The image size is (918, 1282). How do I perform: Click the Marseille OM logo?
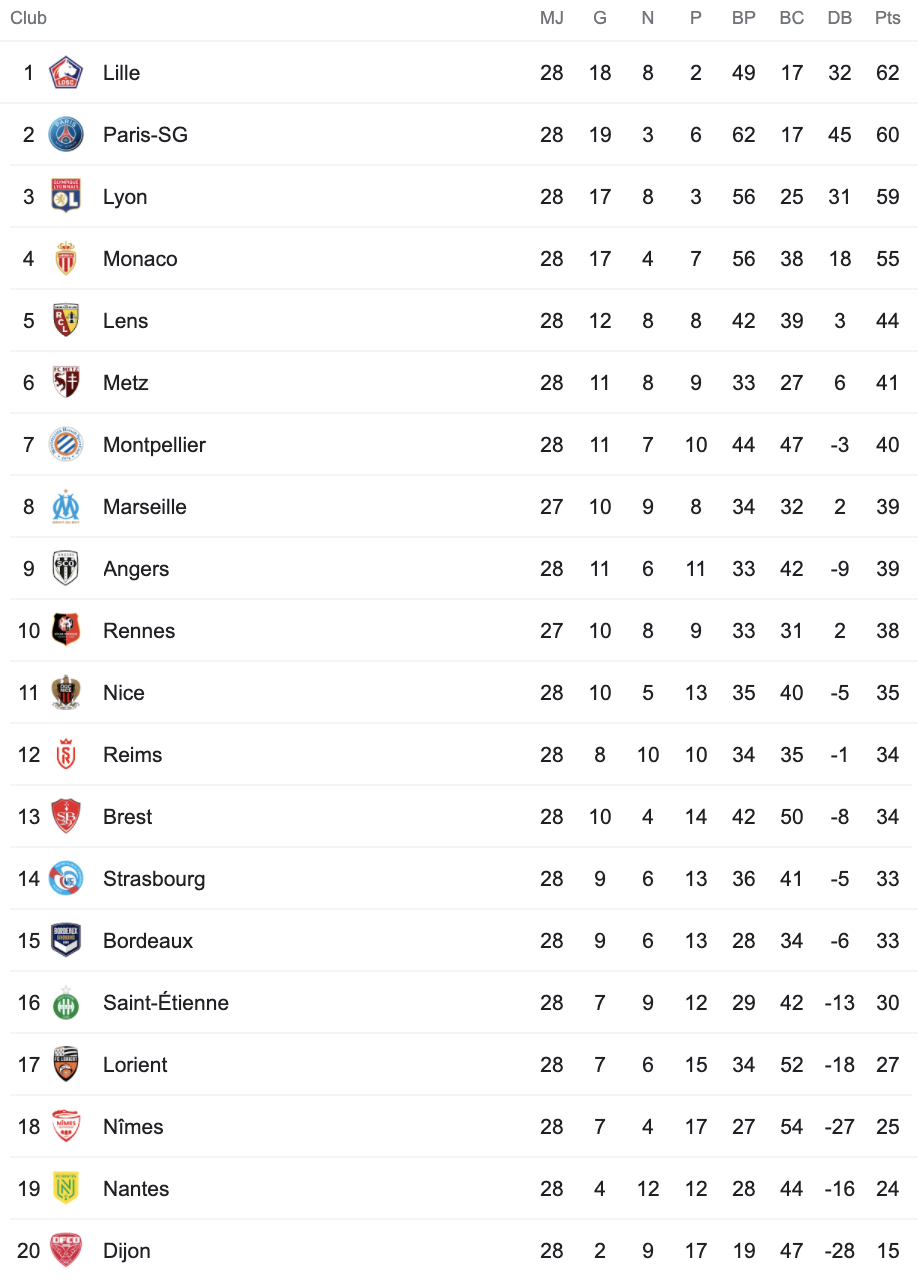[x=66, y=507]
